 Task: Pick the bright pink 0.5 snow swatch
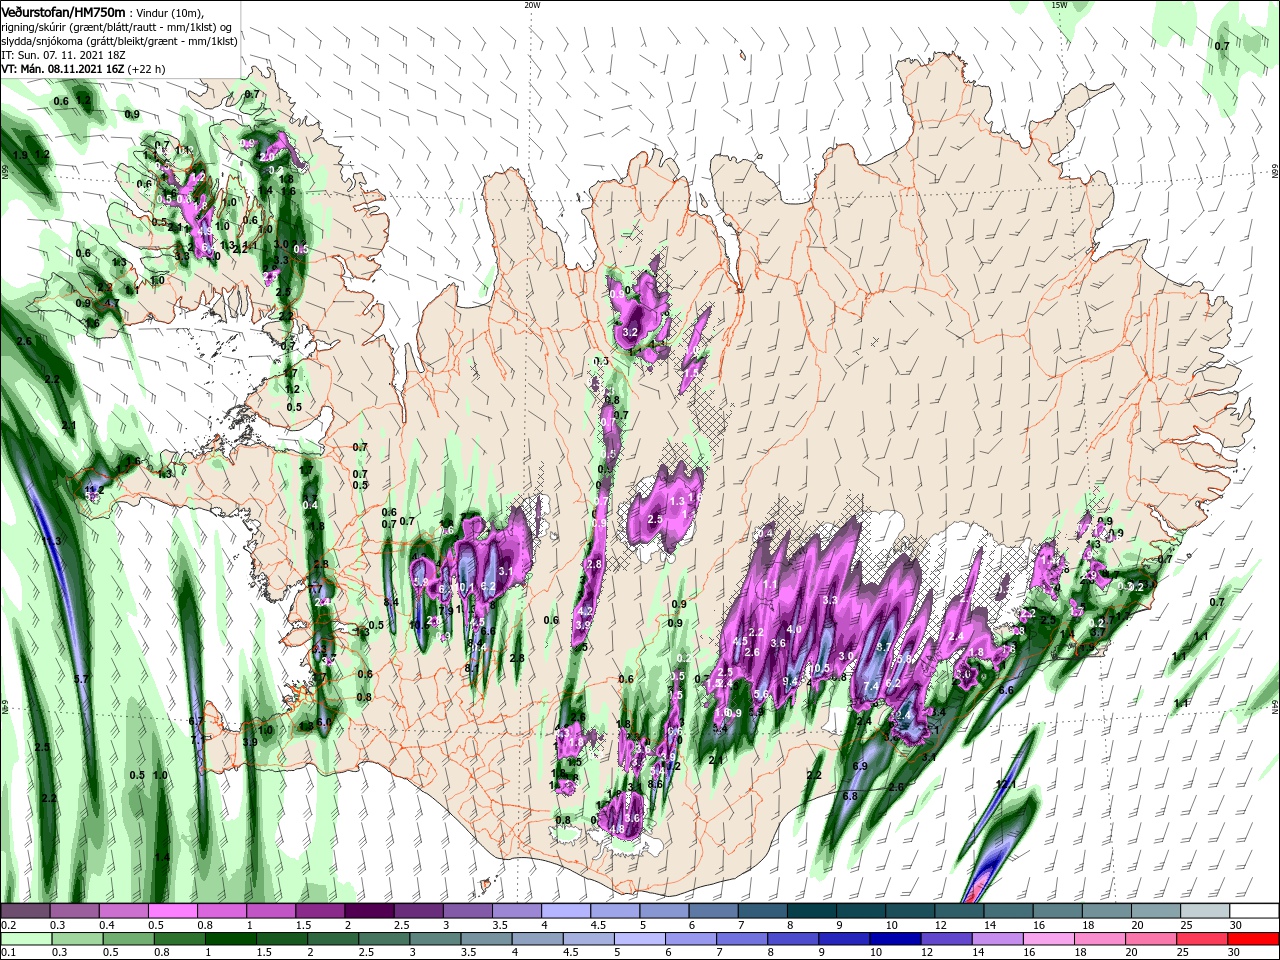(x=173, y=911)
